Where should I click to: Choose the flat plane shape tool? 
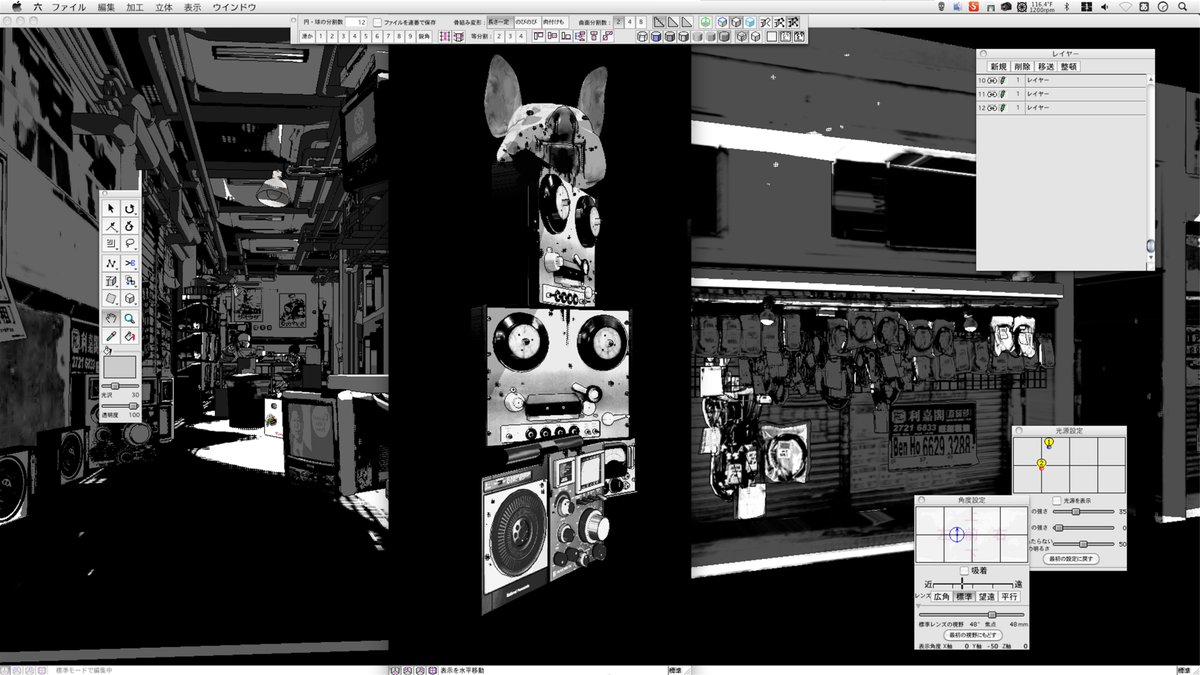pos(111,297)
